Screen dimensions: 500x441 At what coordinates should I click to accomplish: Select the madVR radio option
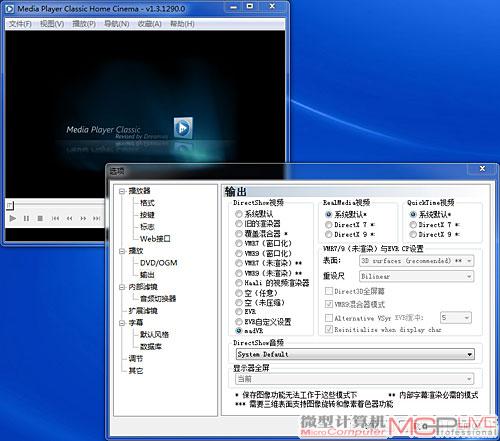[x=239, y=331]
